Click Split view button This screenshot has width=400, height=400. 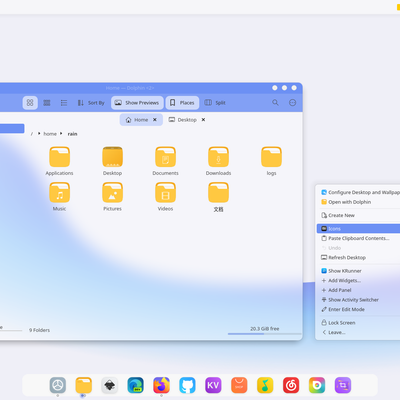pos(215,103)
